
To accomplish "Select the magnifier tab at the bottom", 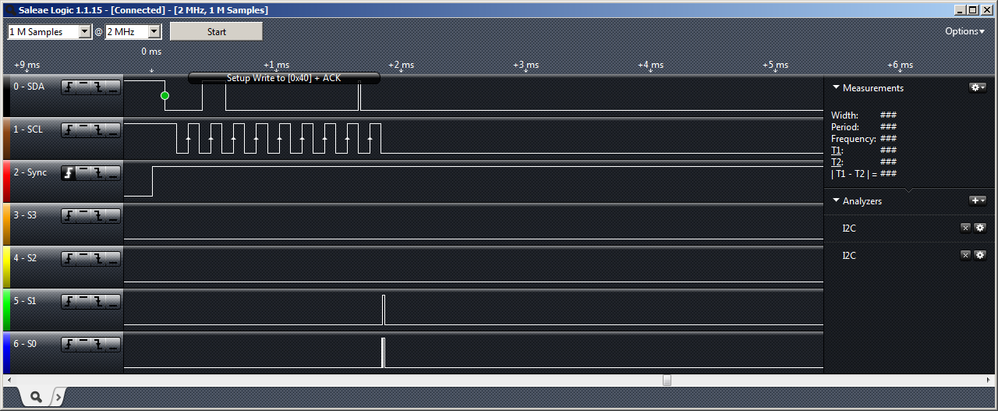I will click(x=36, y=397).
